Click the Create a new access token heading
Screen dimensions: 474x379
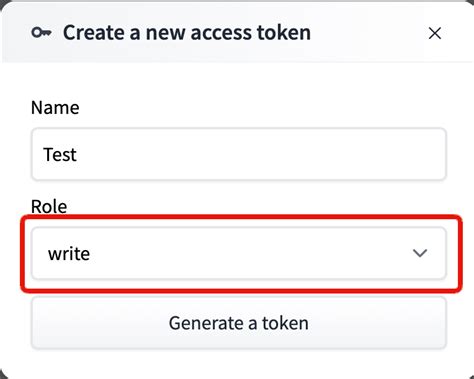coord(187,33)
